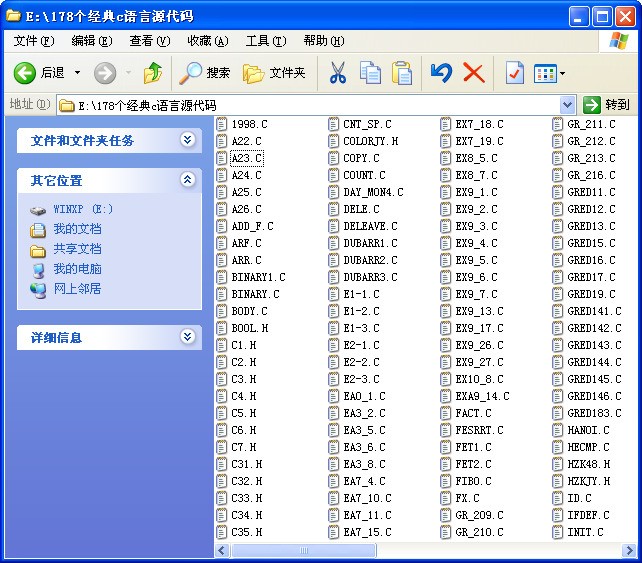
Task: Select the COPY.C file name
Action: (361, 158)
